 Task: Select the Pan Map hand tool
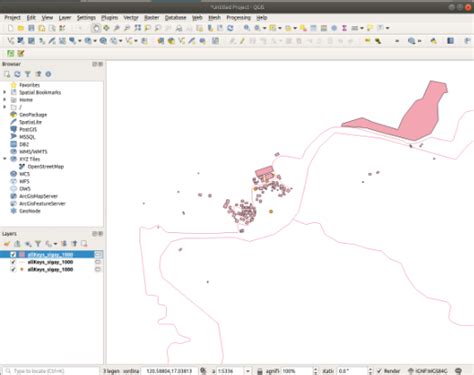96,28
